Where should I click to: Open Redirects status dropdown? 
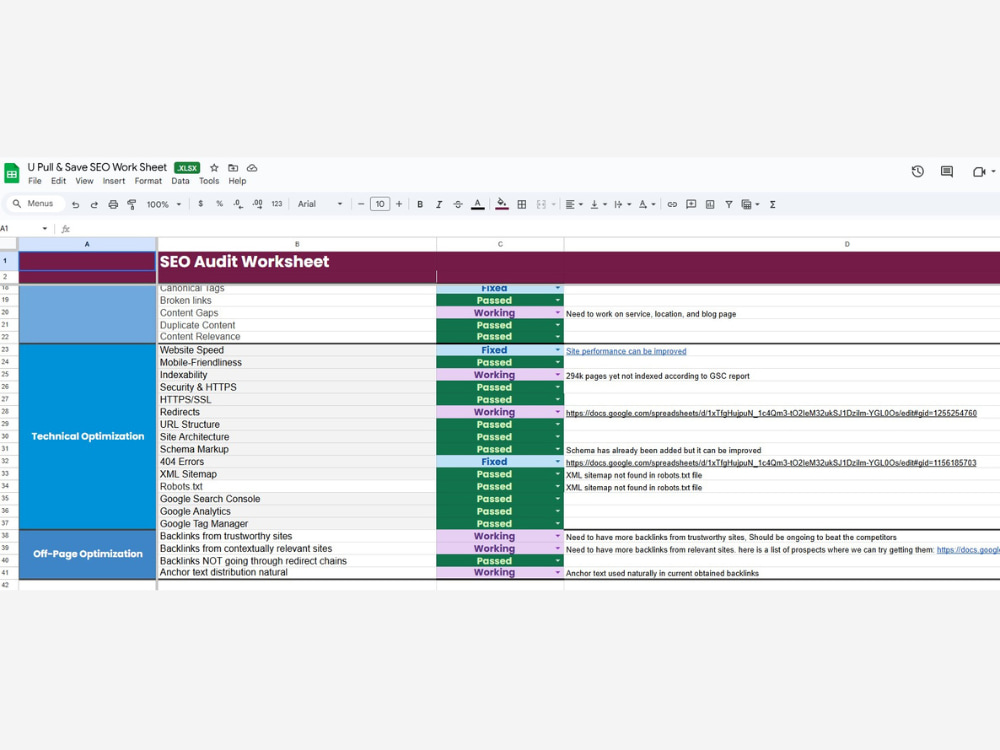pyautogui.click(x=557, y=412)
